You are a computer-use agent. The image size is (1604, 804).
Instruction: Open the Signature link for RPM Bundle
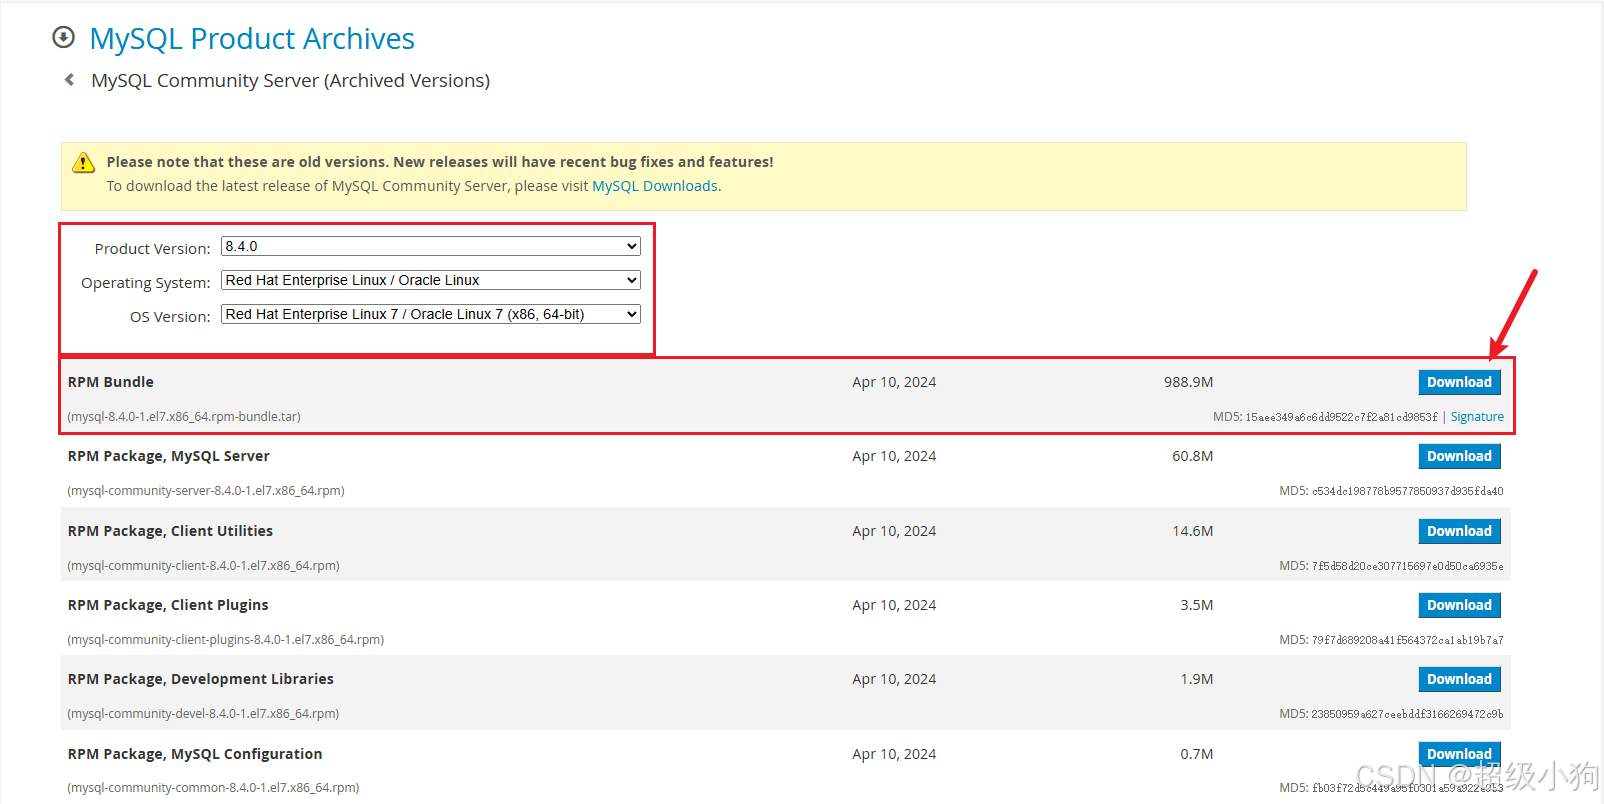point(1477,417)
